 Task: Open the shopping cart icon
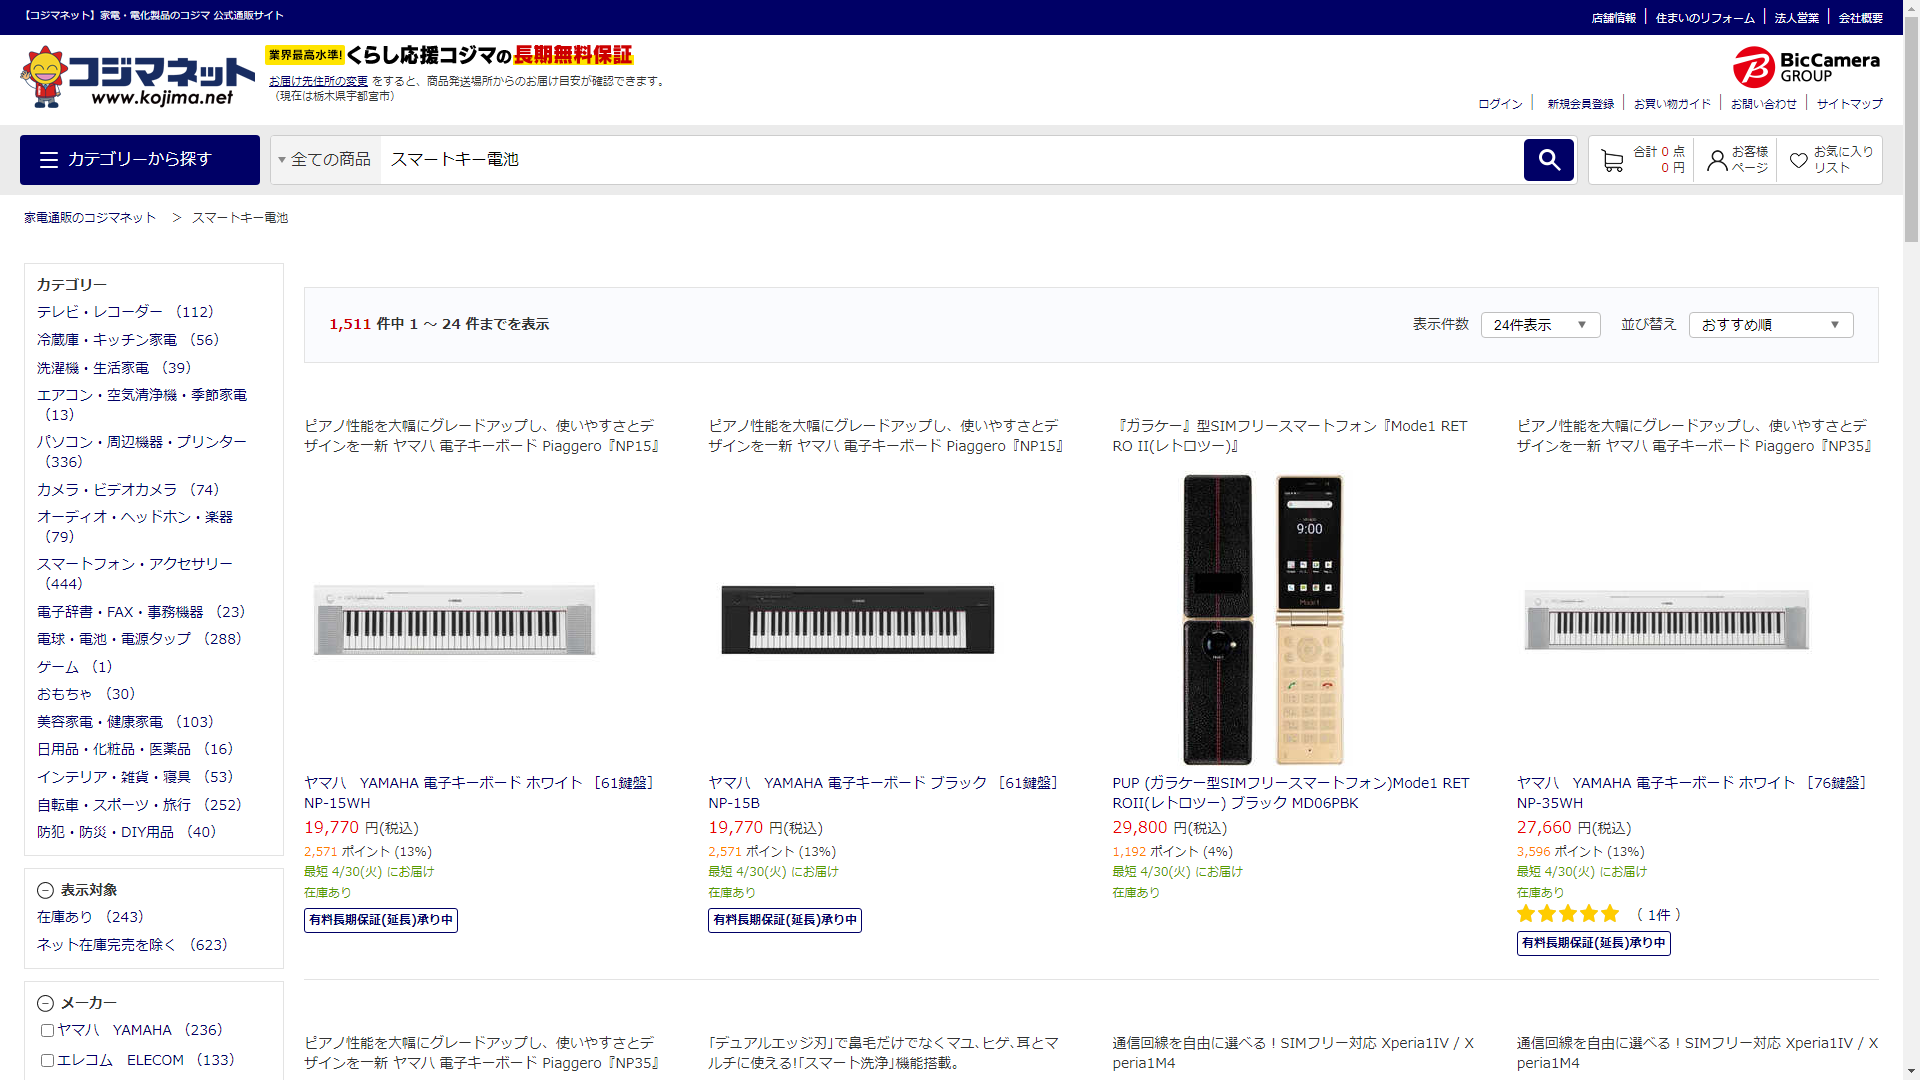pyautogui.click(x=1611, y=160)
